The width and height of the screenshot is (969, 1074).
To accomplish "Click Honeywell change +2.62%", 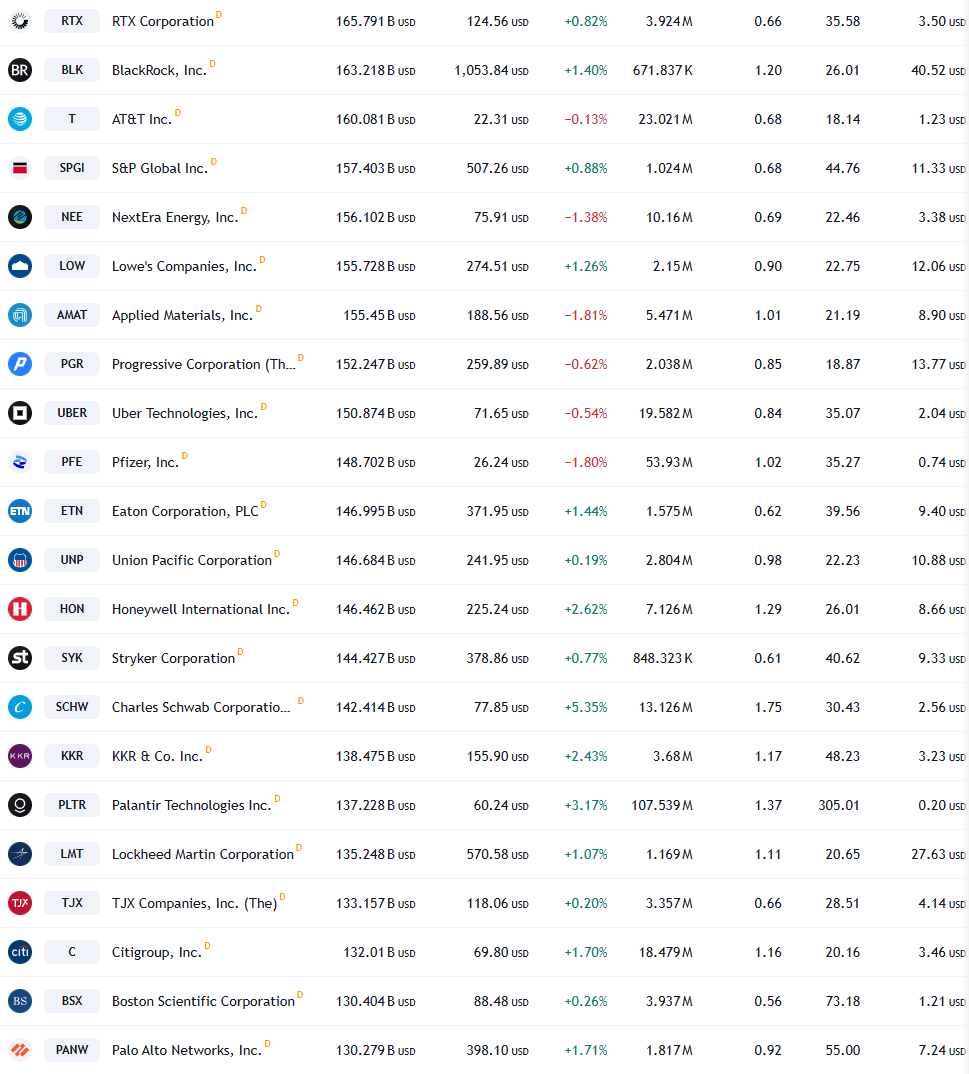I will (x=586, y=610).
